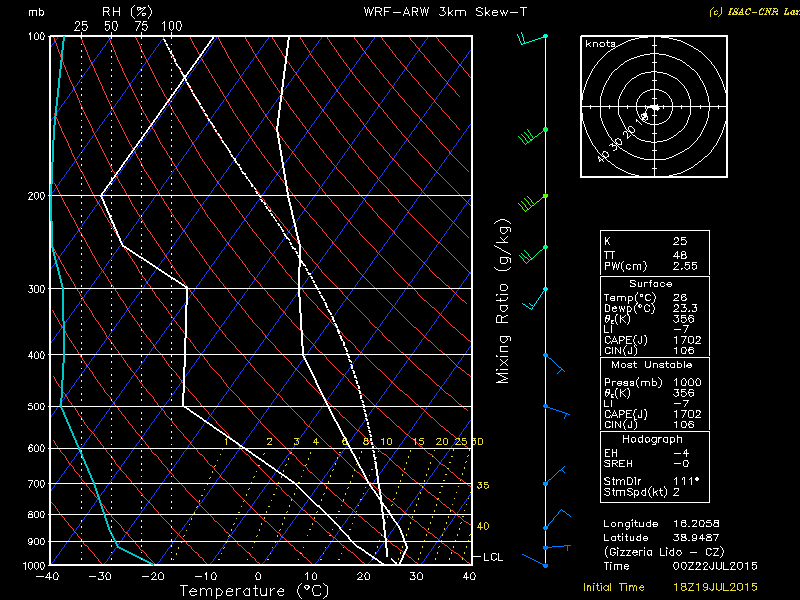Click the EH value -4
The height and width of the screenshot is (600, 800).
681,453
